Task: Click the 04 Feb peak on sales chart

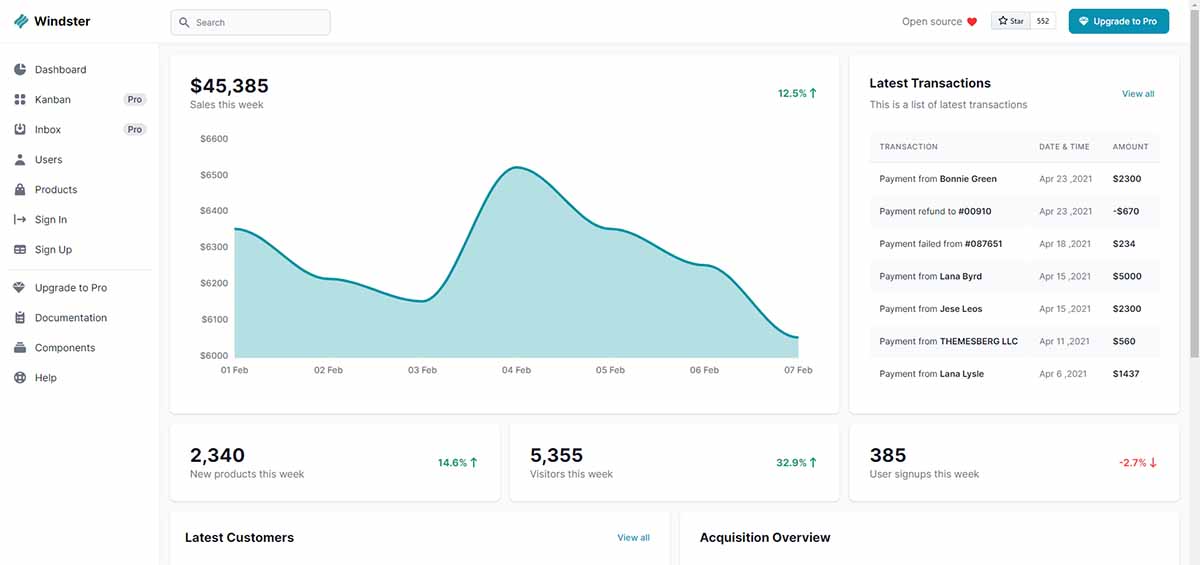Action: click(515, 168)
